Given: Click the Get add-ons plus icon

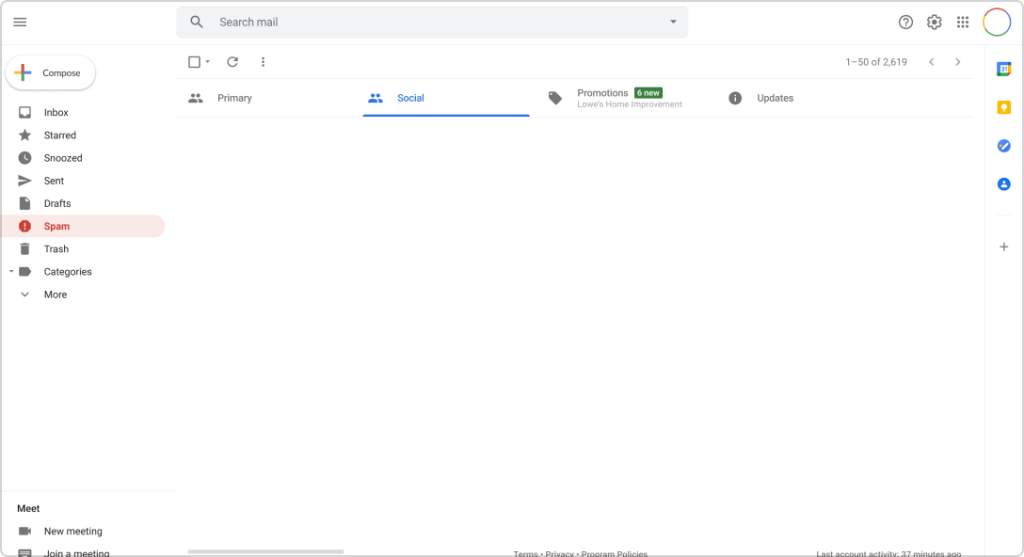Looking at the screenshot, I should point(1004,247).
